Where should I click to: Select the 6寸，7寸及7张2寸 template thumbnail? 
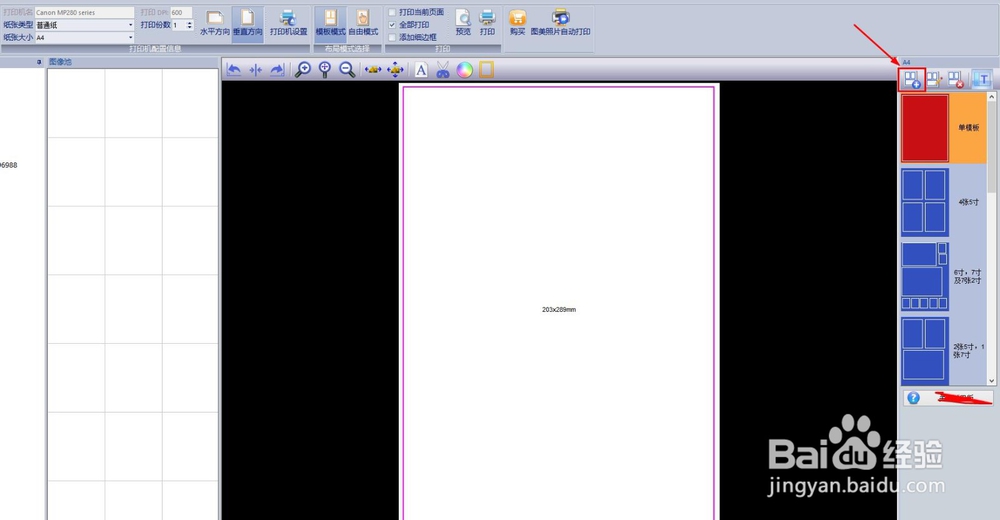pyautogui.click(x=924, y=276)
